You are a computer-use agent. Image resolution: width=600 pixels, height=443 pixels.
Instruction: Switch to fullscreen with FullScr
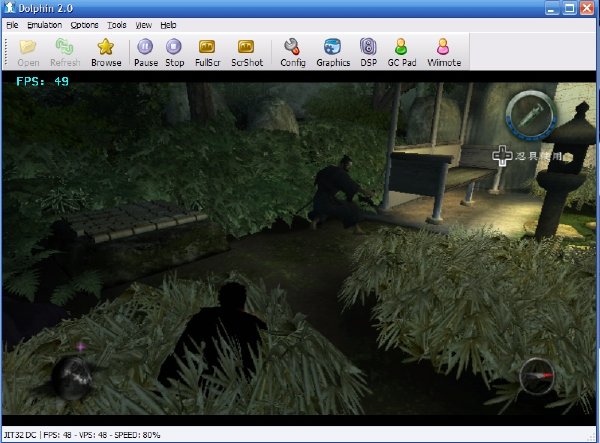click(x=207, y=52)
